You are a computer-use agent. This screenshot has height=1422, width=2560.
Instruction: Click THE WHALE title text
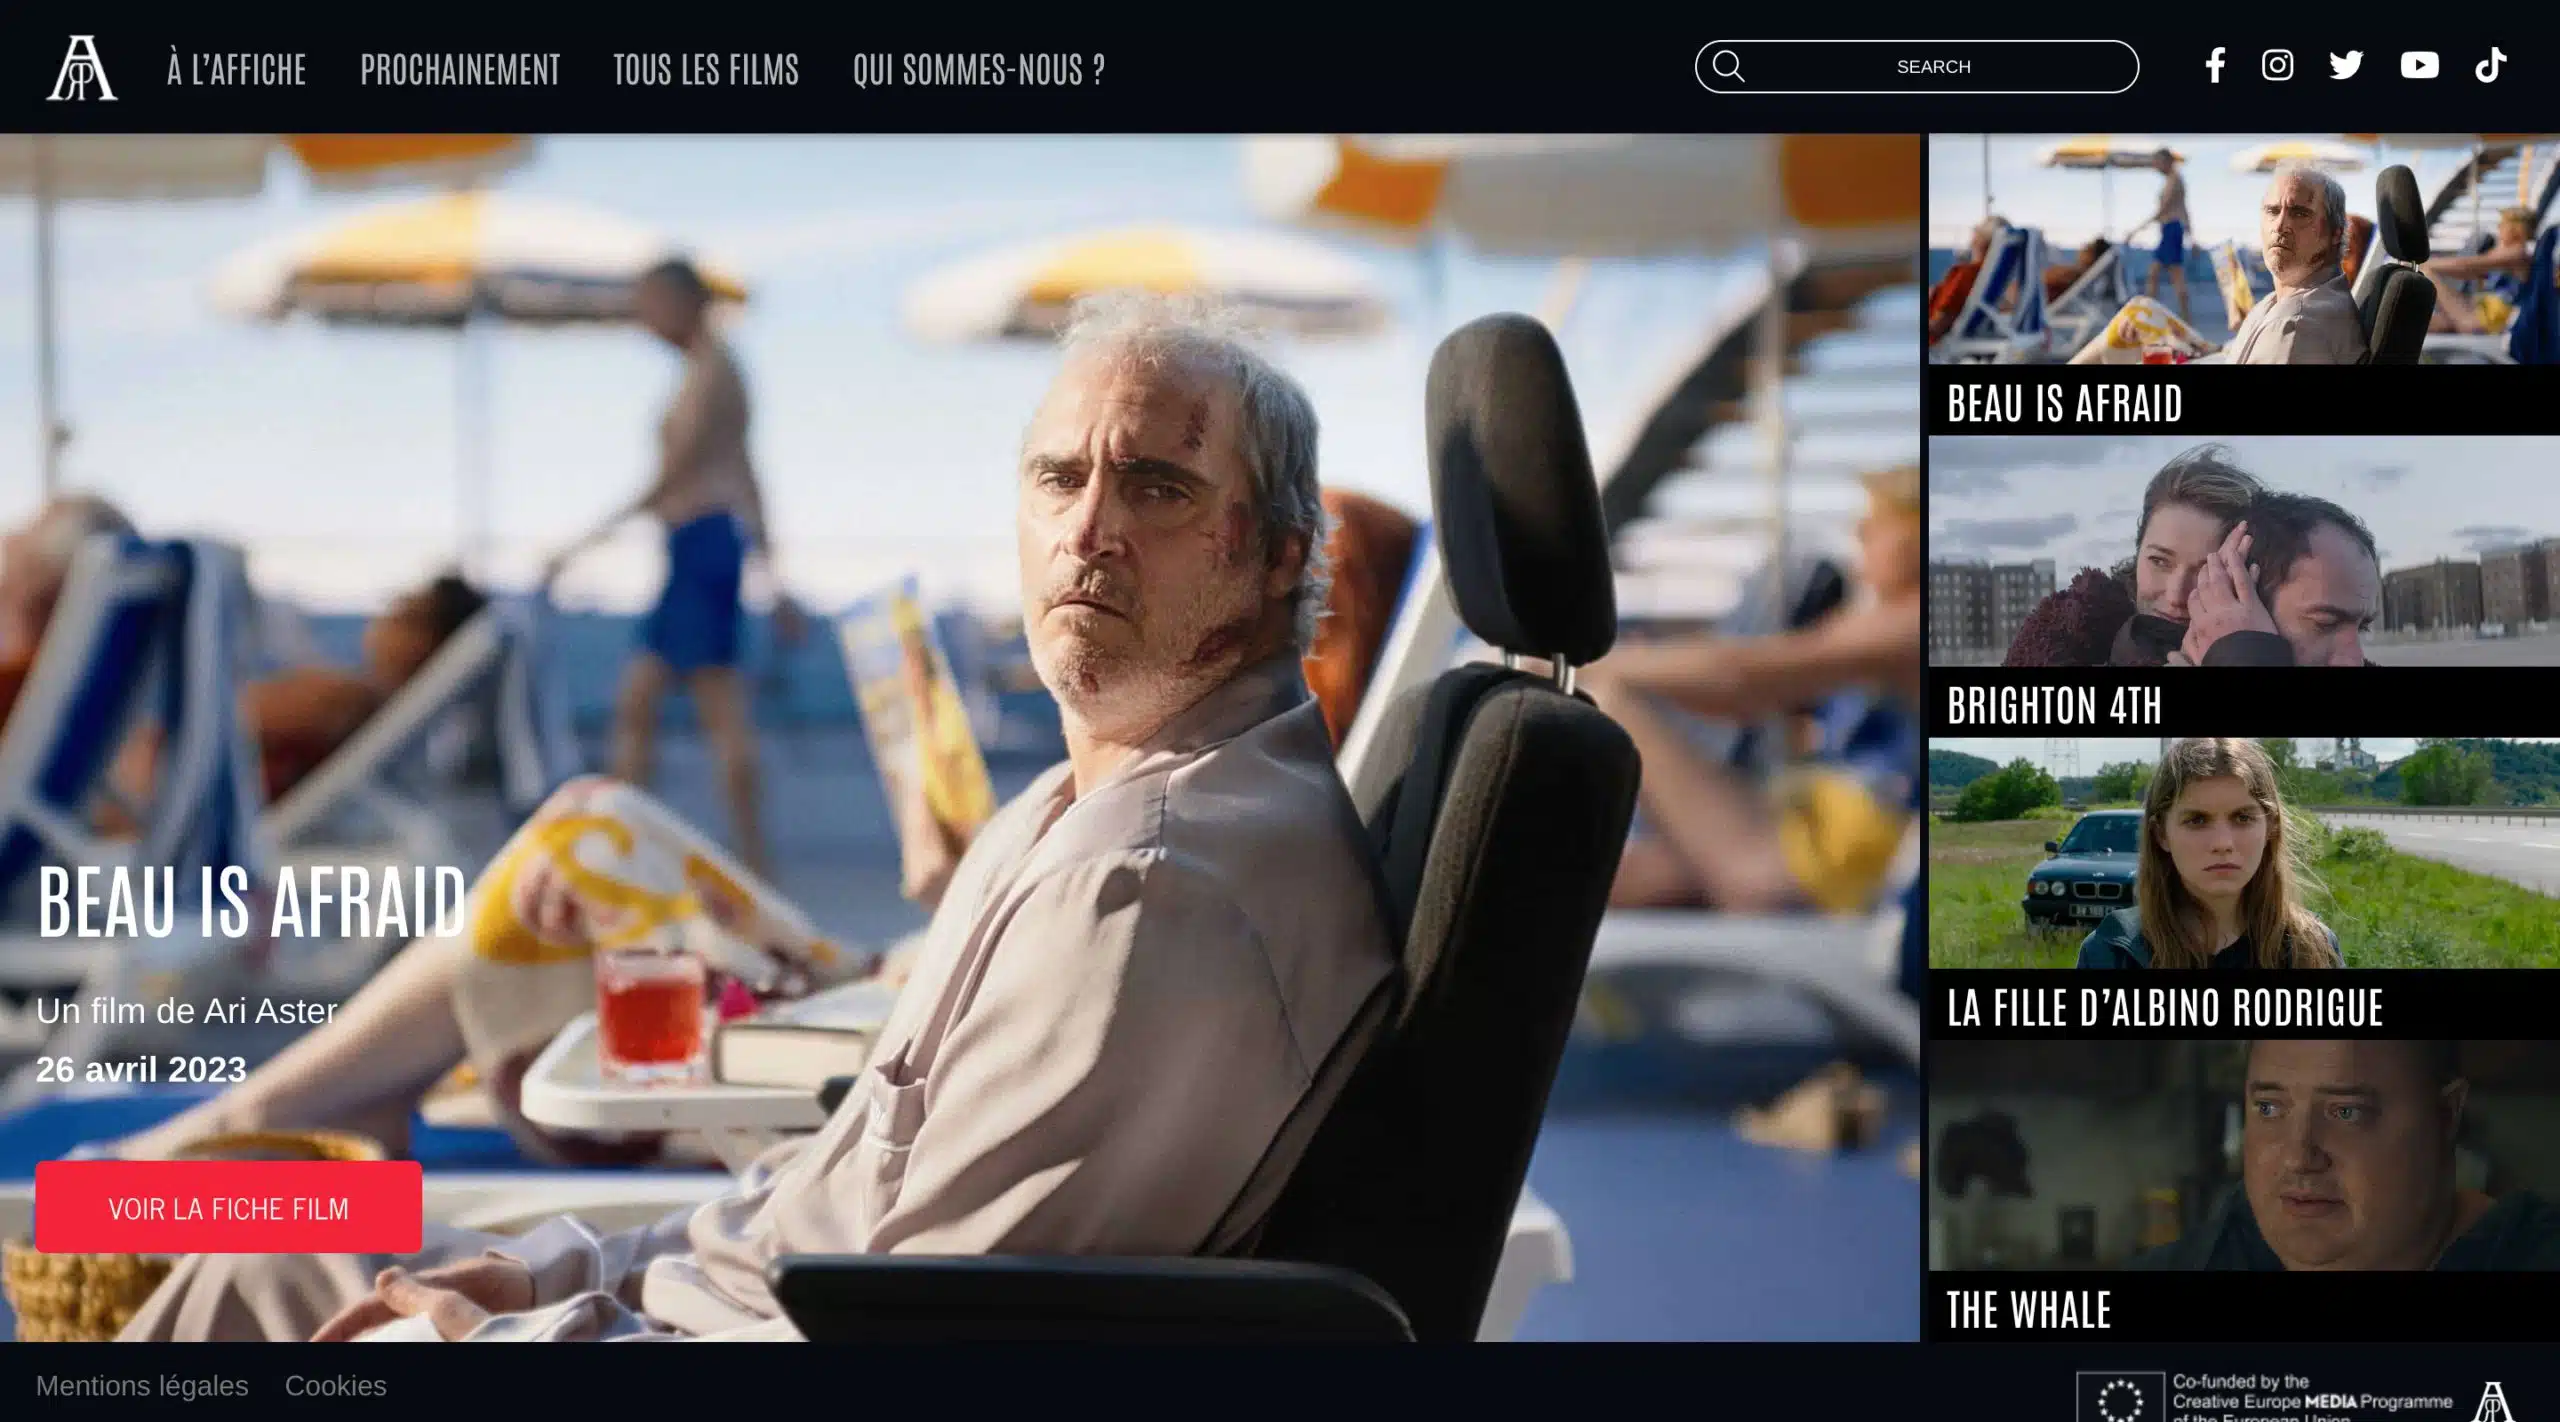tap(2029, 1310)
